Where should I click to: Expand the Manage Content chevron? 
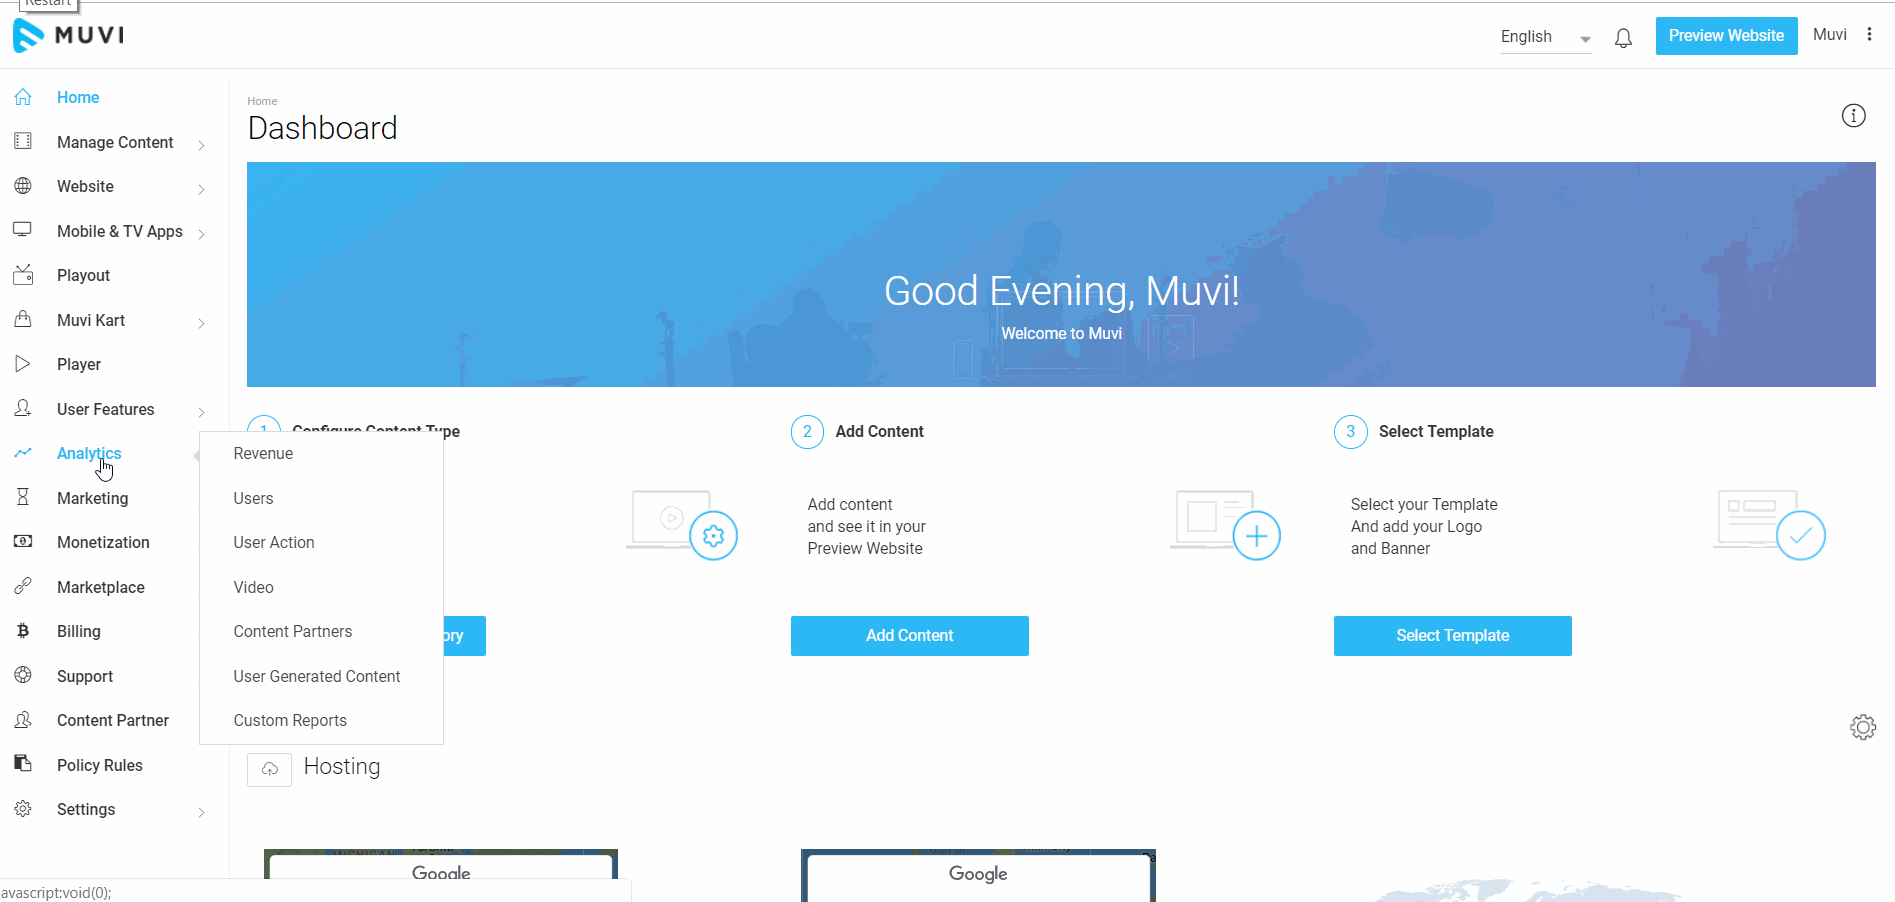pyautogui.click(x=201, y=145)
